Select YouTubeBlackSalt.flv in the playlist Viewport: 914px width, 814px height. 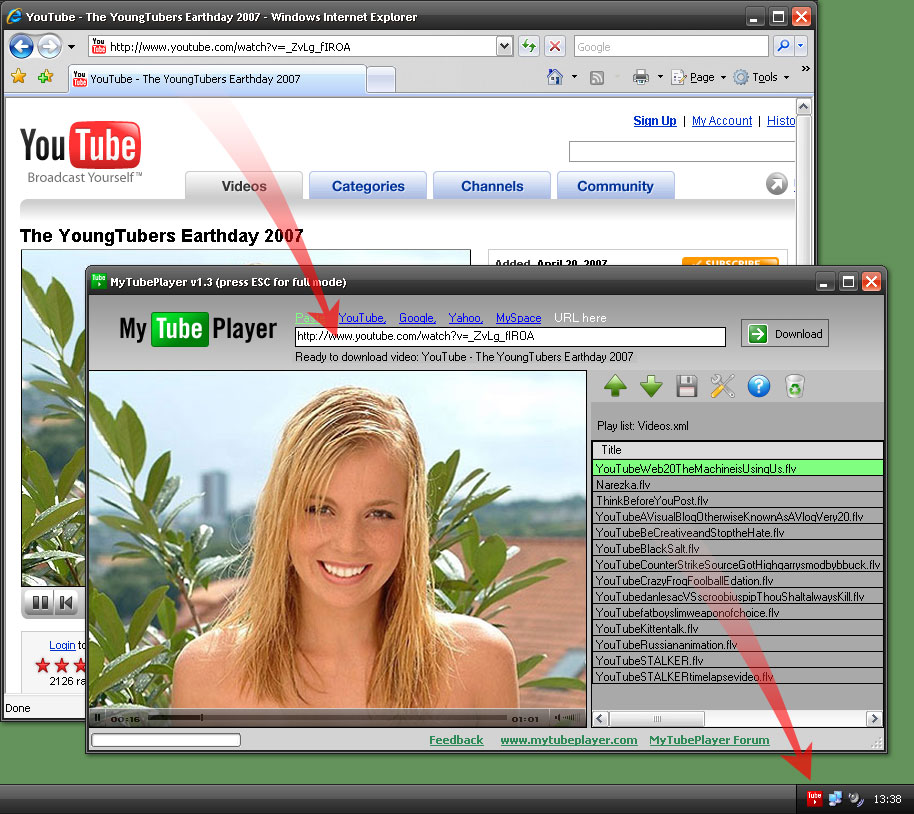click(737, 548)
